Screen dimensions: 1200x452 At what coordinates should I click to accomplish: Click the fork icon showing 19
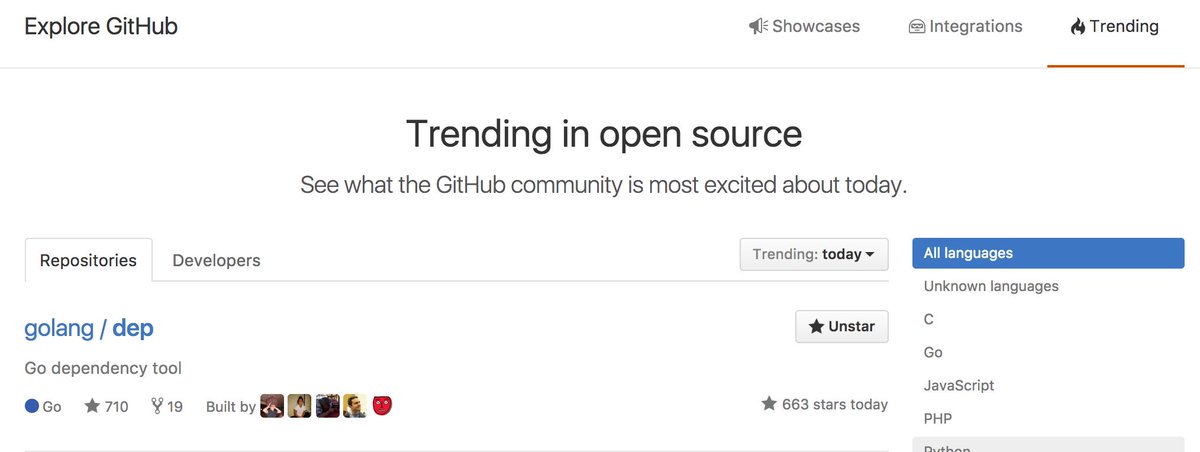(157, 406)
